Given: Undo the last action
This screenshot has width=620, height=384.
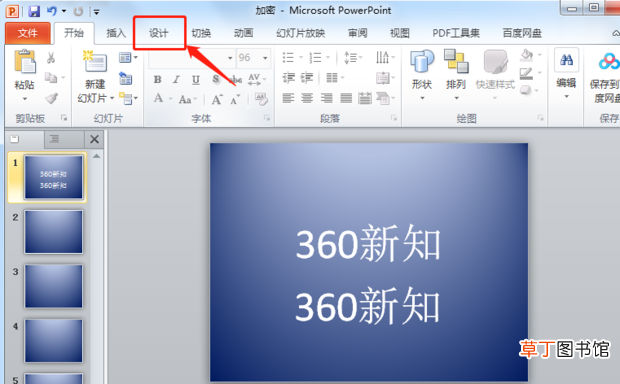Looking at the screenshot, I should [52, 11].
